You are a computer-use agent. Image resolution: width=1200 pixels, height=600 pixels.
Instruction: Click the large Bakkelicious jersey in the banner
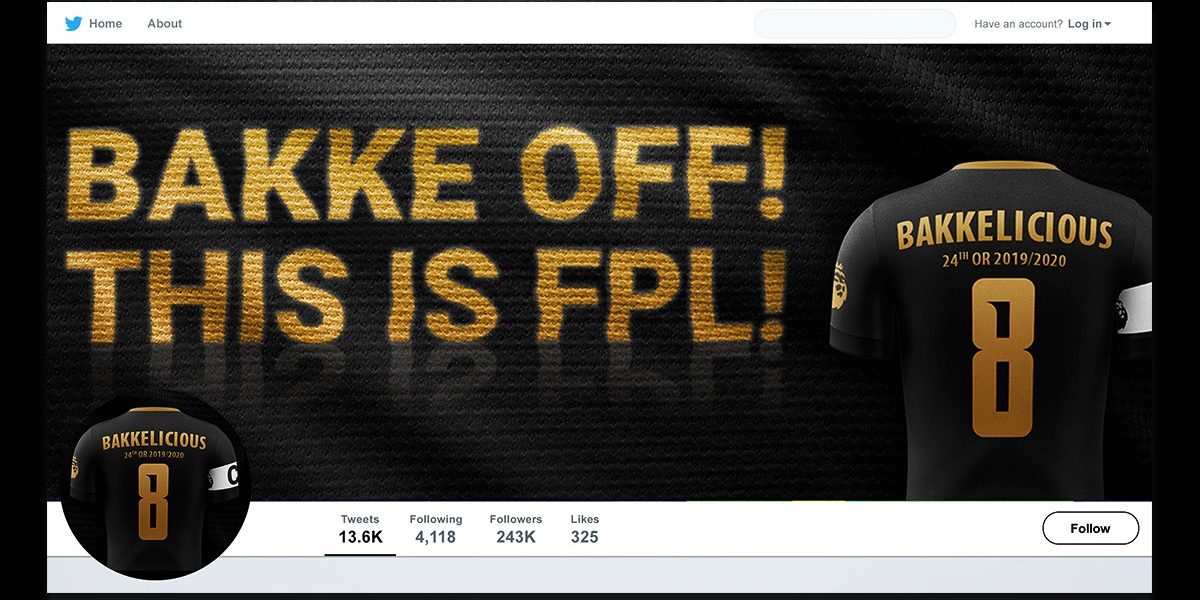pyautogui.click(x=990, y=330)
